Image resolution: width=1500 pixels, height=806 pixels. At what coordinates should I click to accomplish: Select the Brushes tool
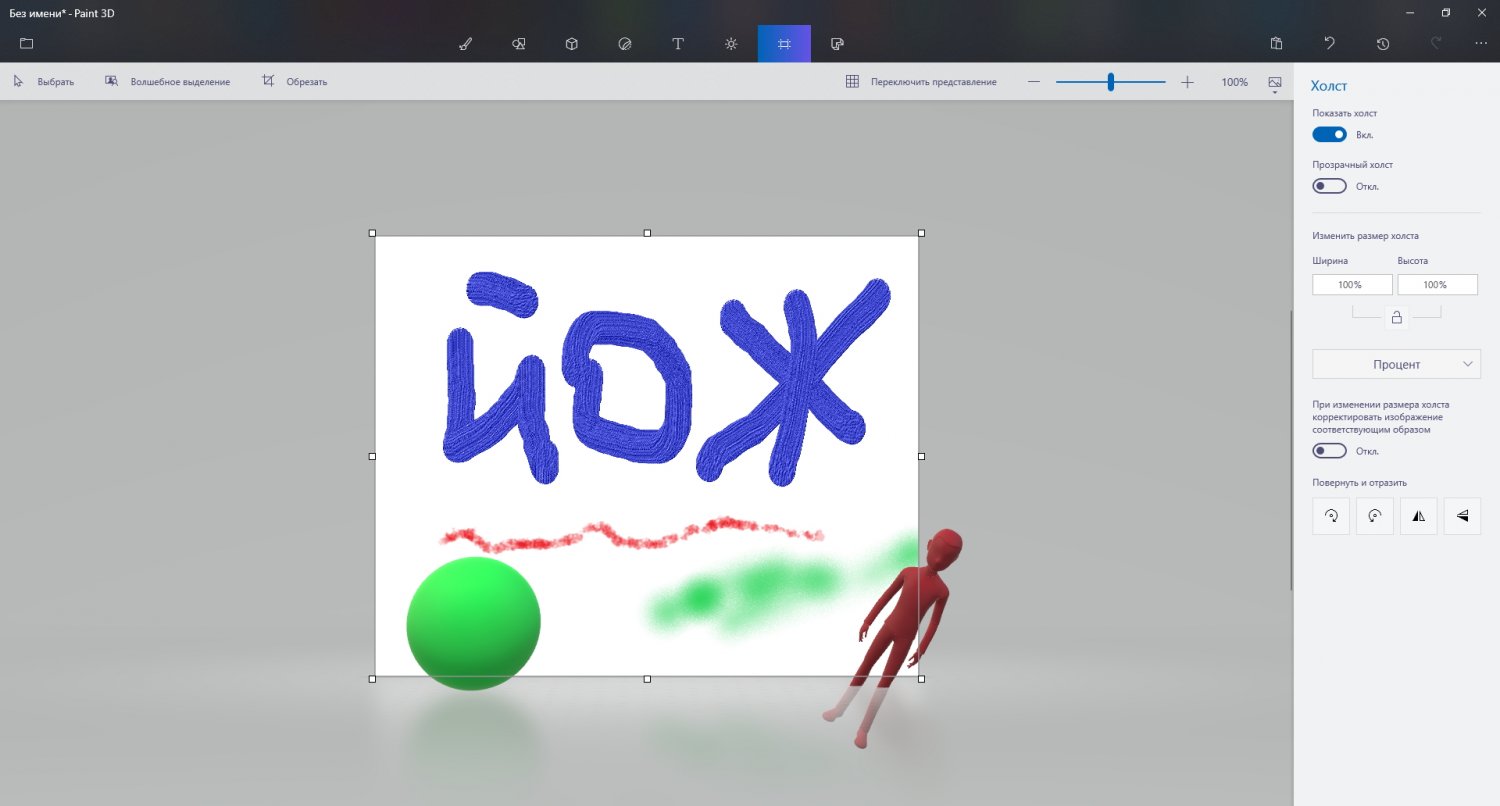point(465,44)
